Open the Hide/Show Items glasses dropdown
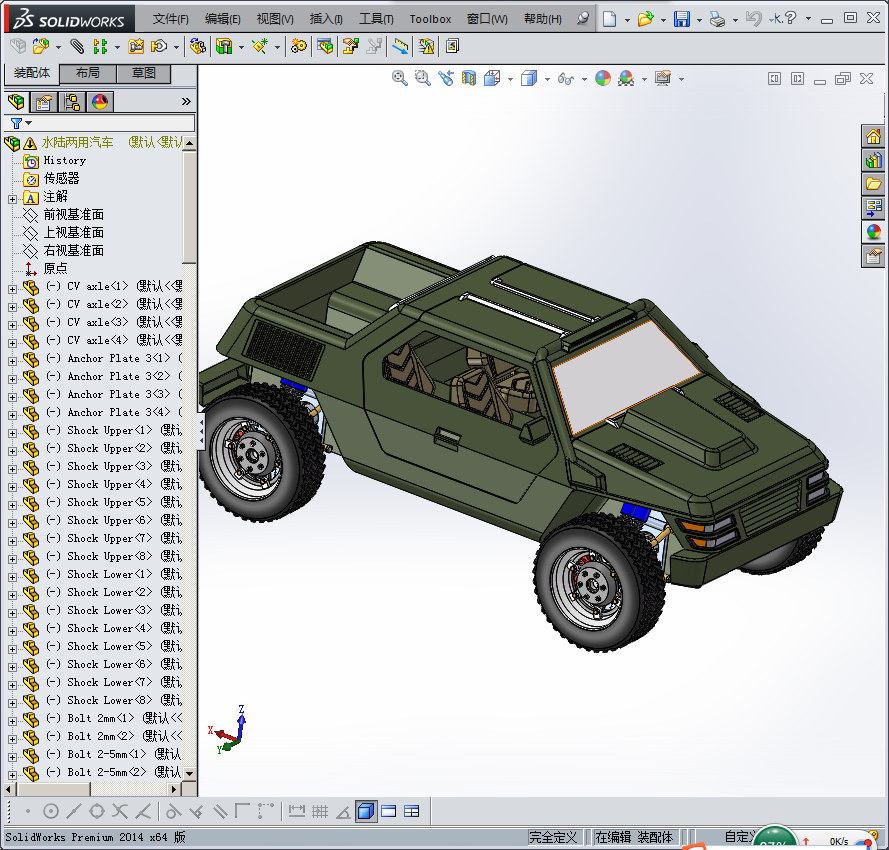The image size is (889, 850). click(584, 79)
